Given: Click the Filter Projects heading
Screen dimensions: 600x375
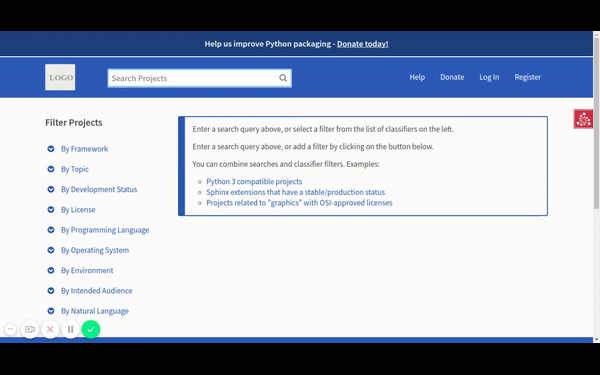Looking at the screenshot, I should pos(74,123).
